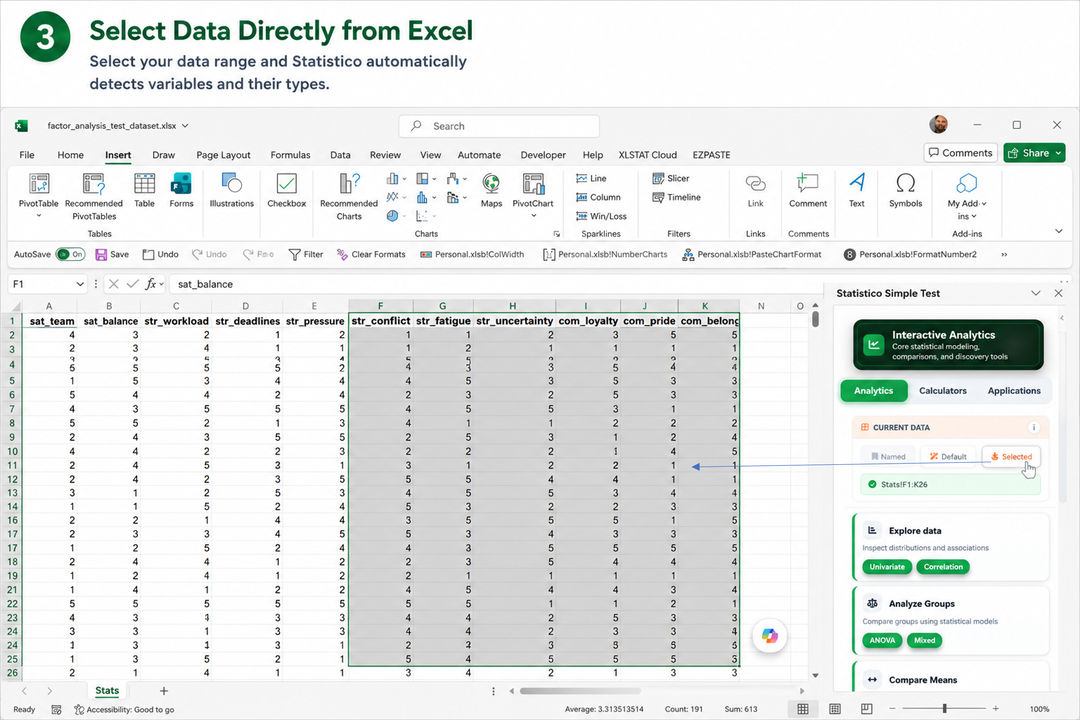The width and height of the screenshot is (1080, 720).
Task: Click the zoom slider handle
Action: click(x=944, y=708)
